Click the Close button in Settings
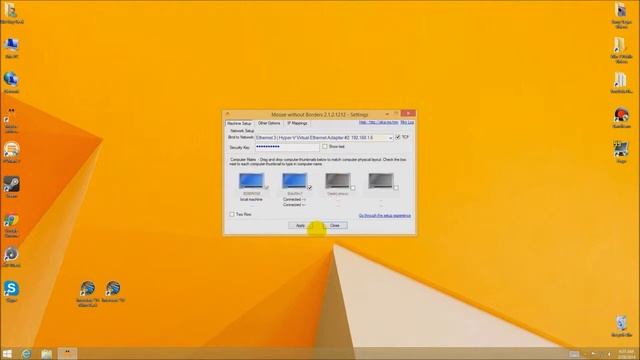This screenshot has width=640, height=360. click(335, 225)
